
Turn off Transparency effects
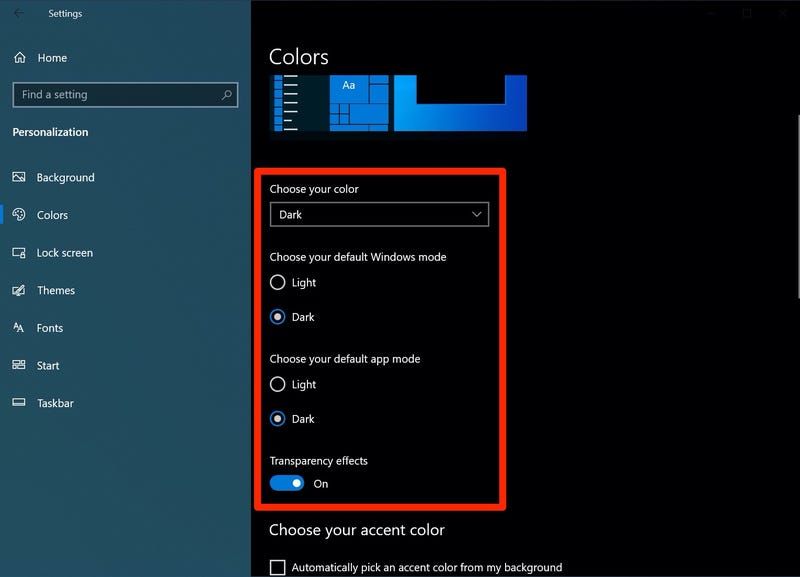coord(286,483)
